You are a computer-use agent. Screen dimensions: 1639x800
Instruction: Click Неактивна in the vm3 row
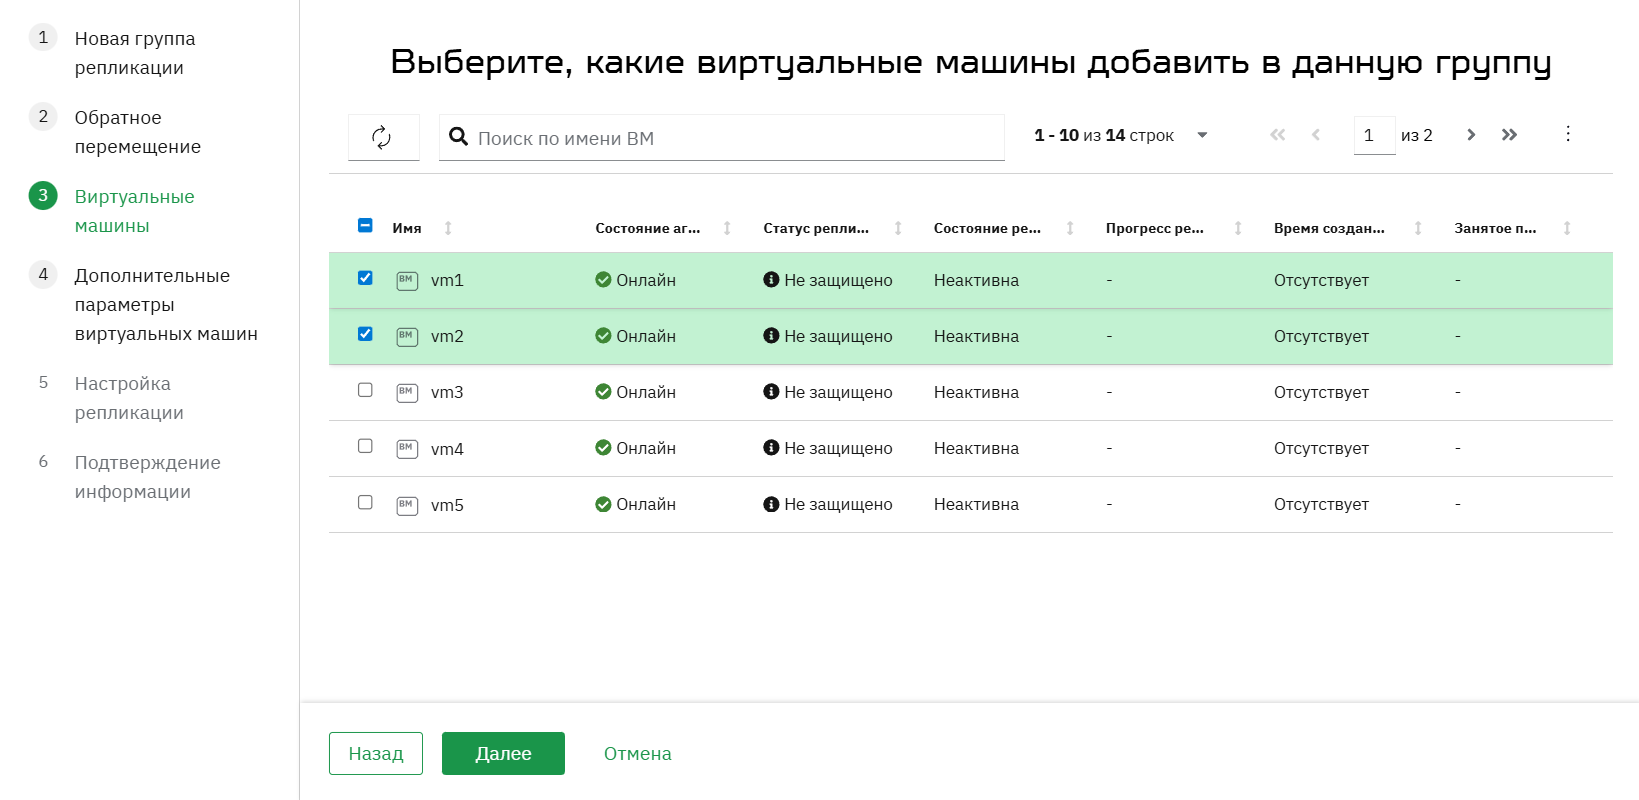pyautogui.click(x=976, y=392)
